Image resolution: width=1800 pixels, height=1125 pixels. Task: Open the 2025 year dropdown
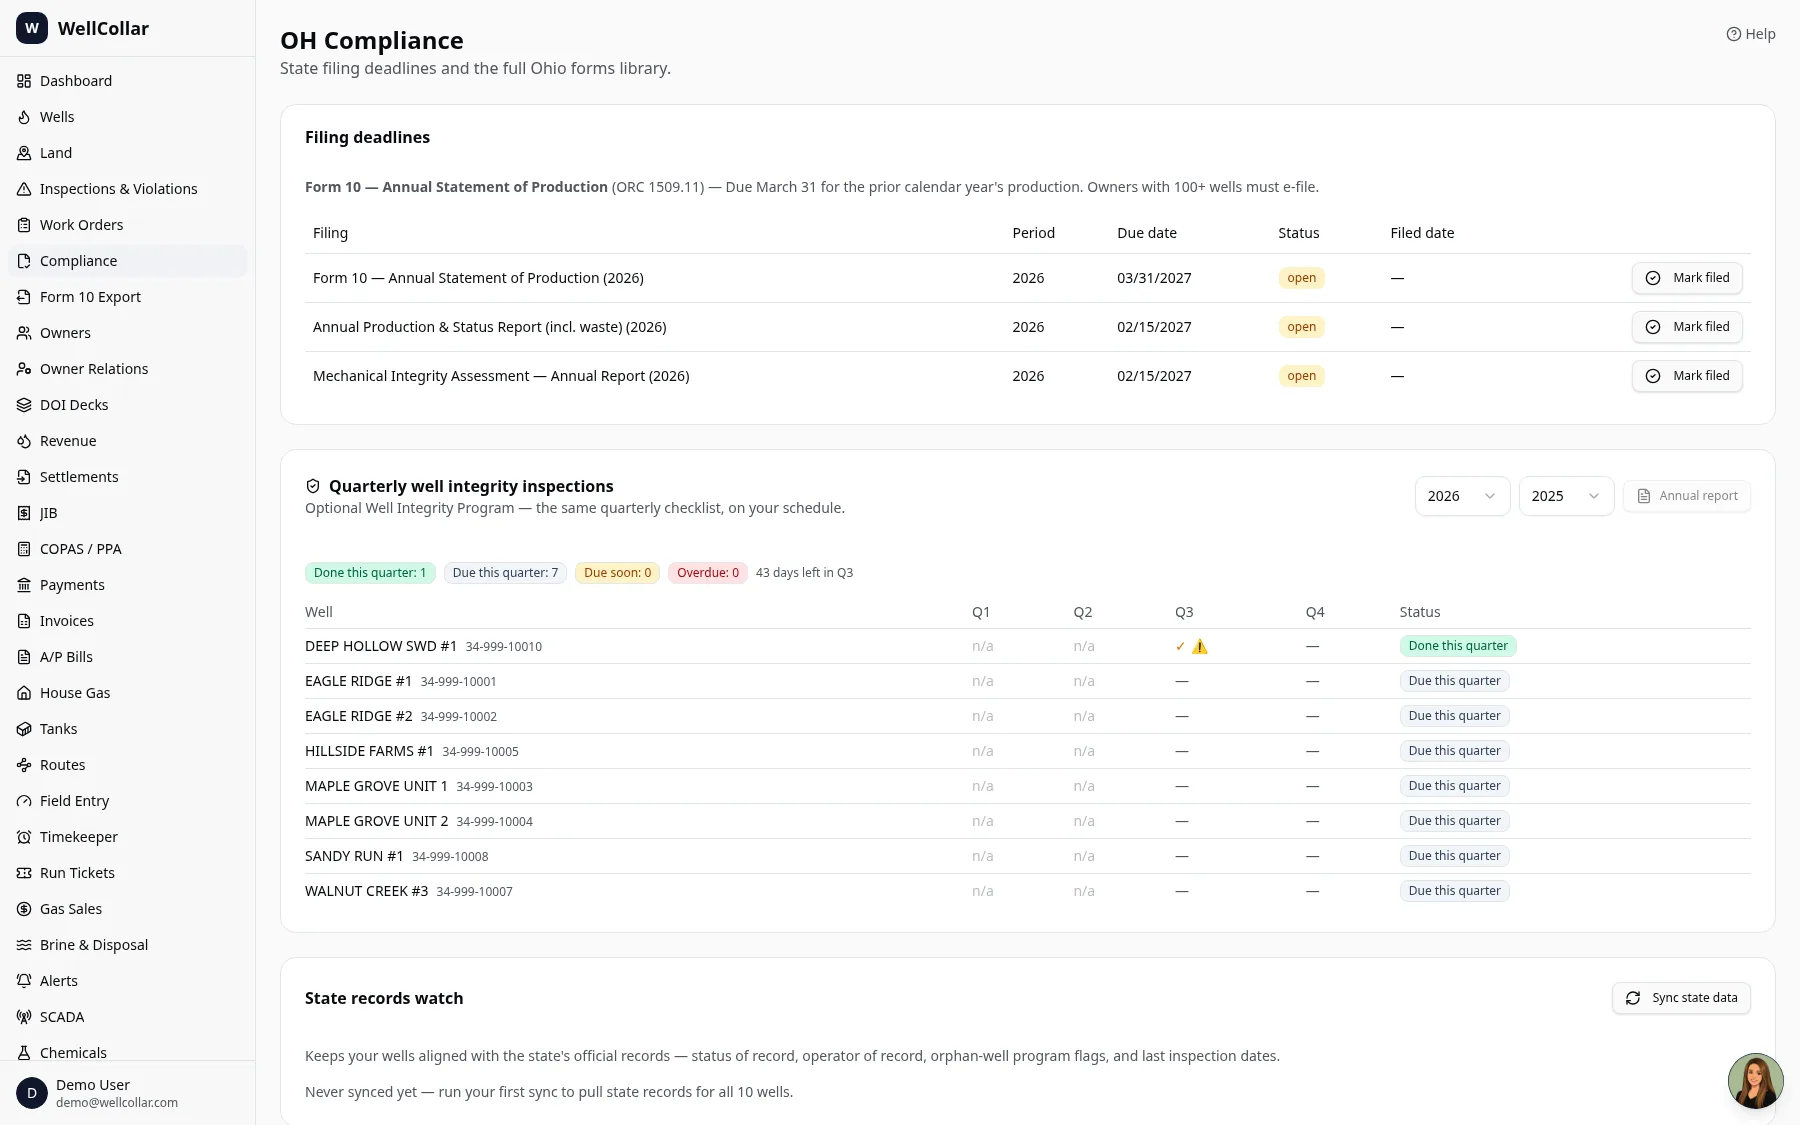(1566, 496)
